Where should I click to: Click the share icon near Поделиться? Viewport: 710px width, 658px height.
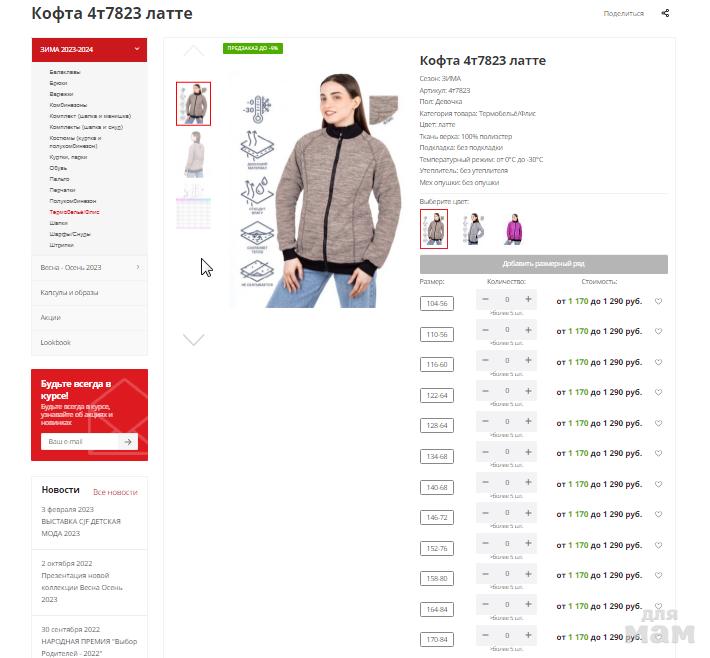(x=665, y=13)
